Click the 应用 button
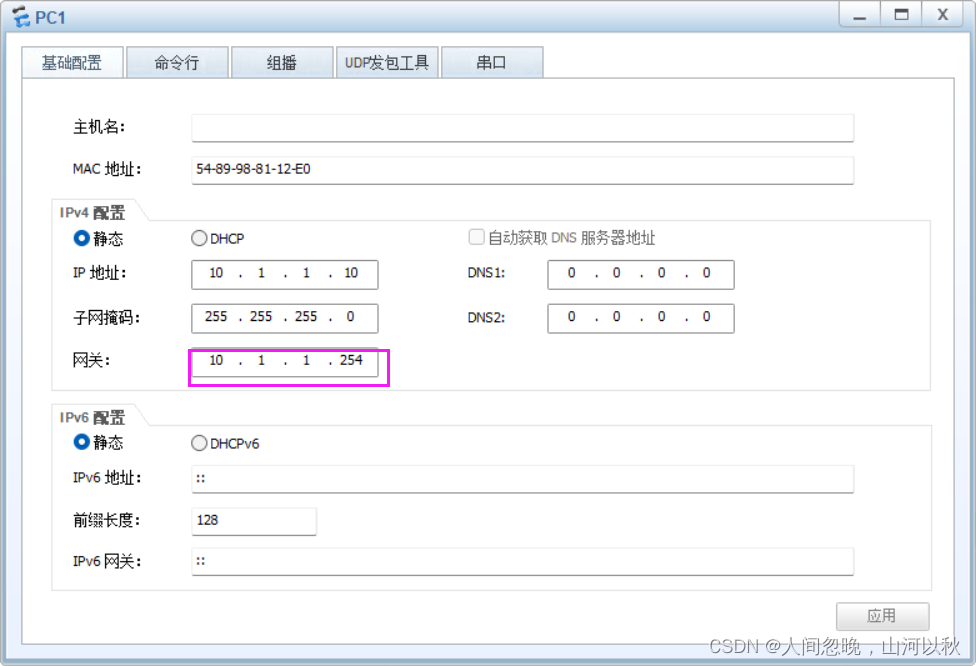 point(883,616)
